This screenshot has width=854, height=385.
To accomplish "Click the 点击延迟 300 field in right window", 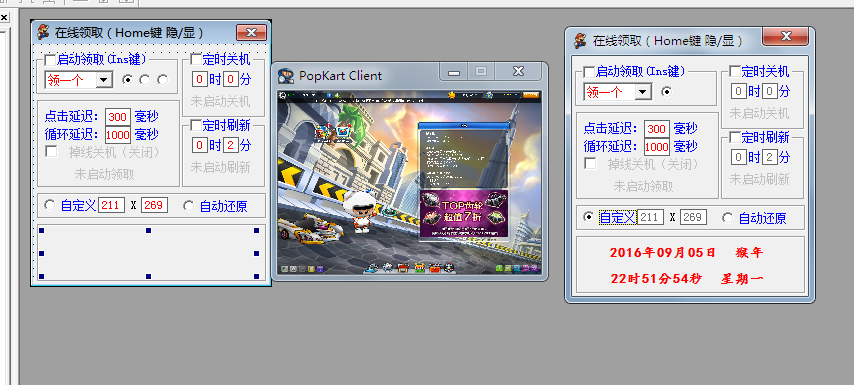I will 657,129.
